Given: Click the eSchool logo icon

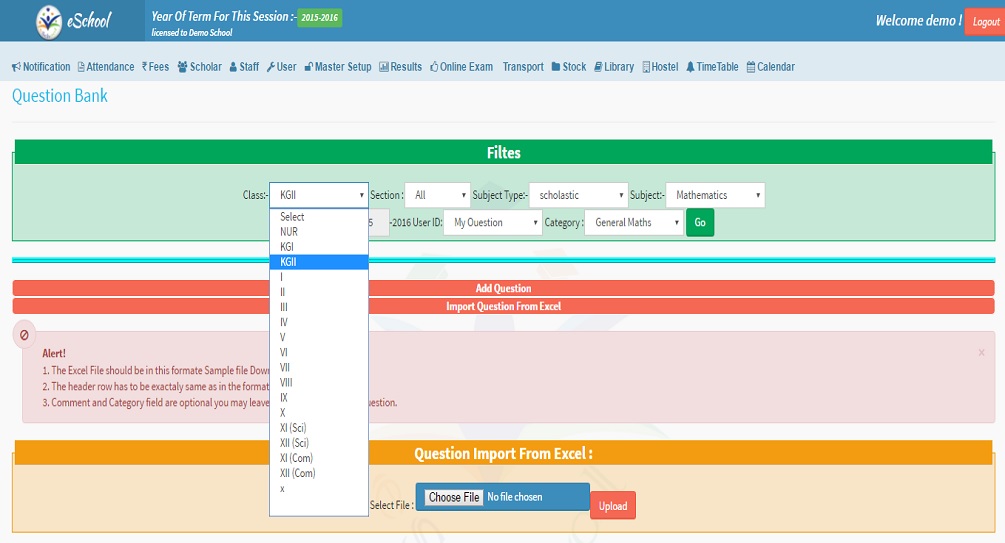Looking at the screenshot, I should [x=48, y=21].
